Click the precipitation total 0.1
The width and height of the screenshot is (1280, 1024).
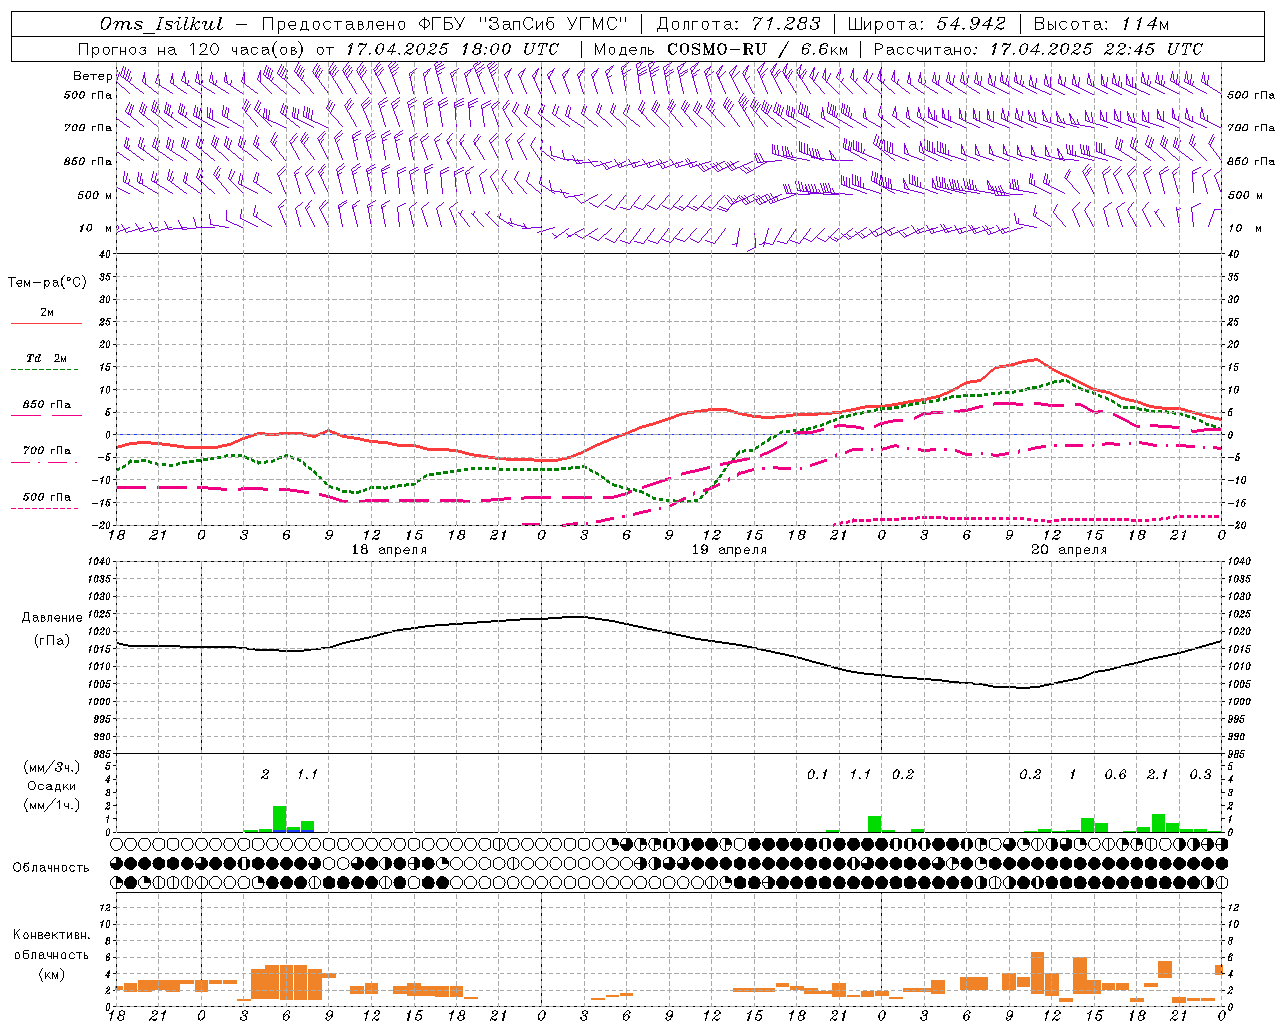tap(818, 775)
